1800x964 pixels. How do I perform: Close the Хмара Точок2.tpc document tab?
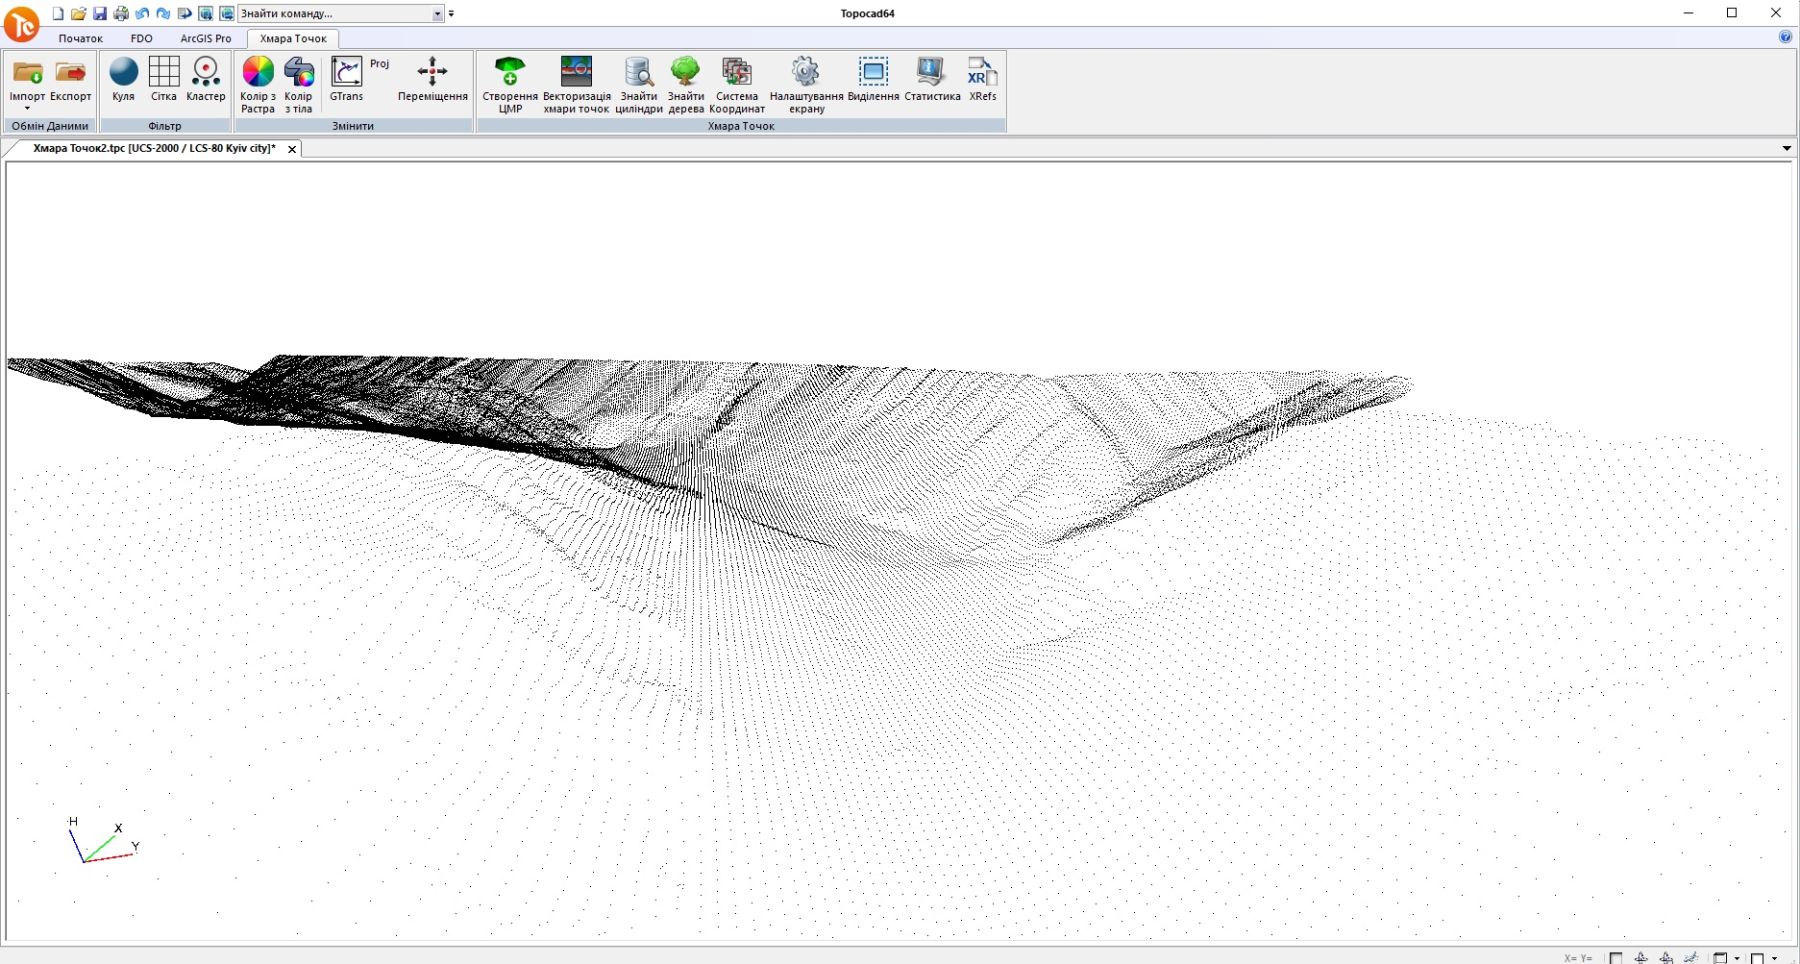pos(292,149)
